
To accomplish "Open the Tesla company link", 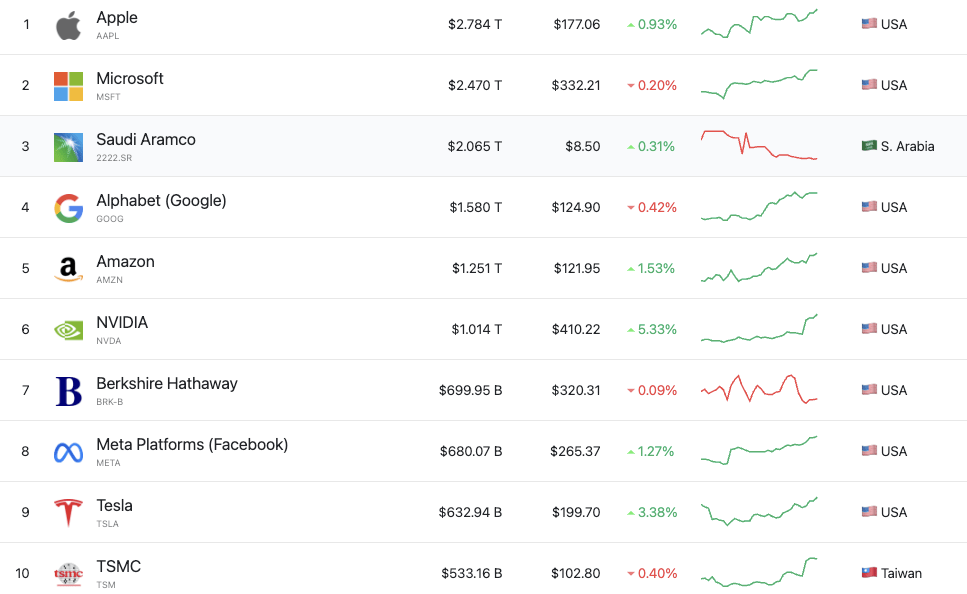I will [x=115, y=506].
